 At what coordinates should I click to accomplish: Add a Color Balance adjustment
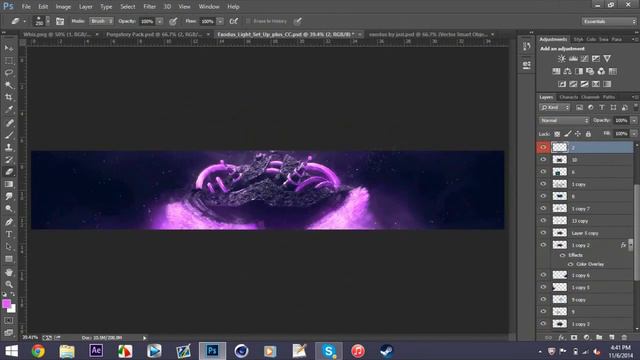[567, 71]
